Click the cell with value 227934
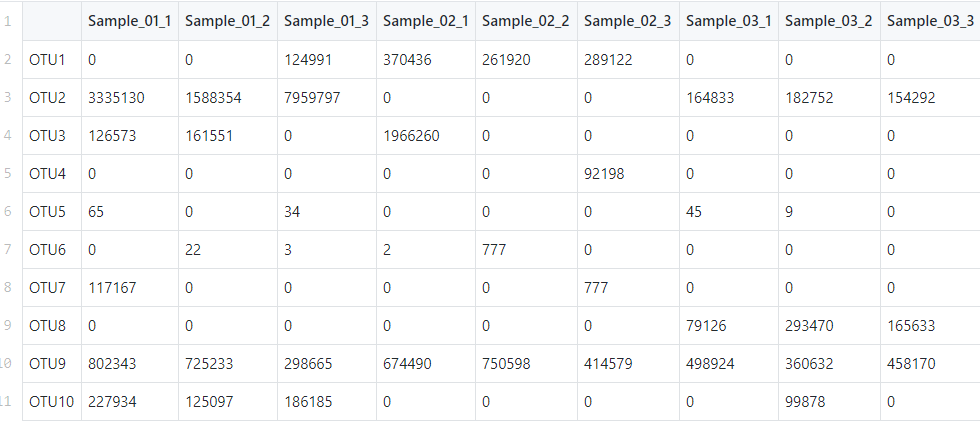The width and height of the screenshot is (980, 421). pyautogui.click(x=130, y=402)
